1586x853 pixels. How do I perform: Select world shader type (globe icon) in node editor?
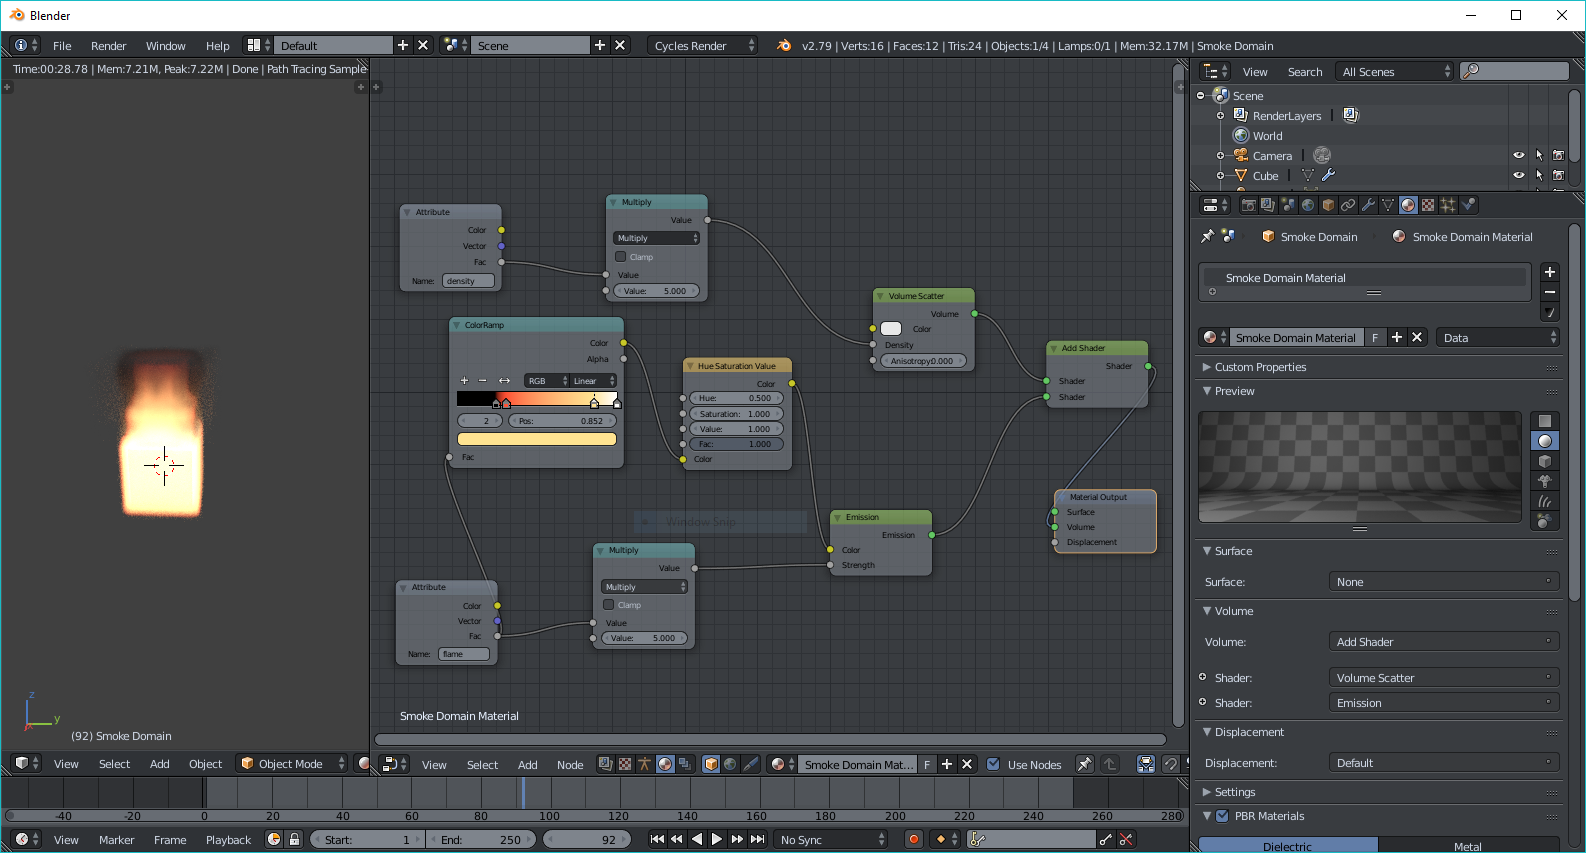(x=730, y=764)
